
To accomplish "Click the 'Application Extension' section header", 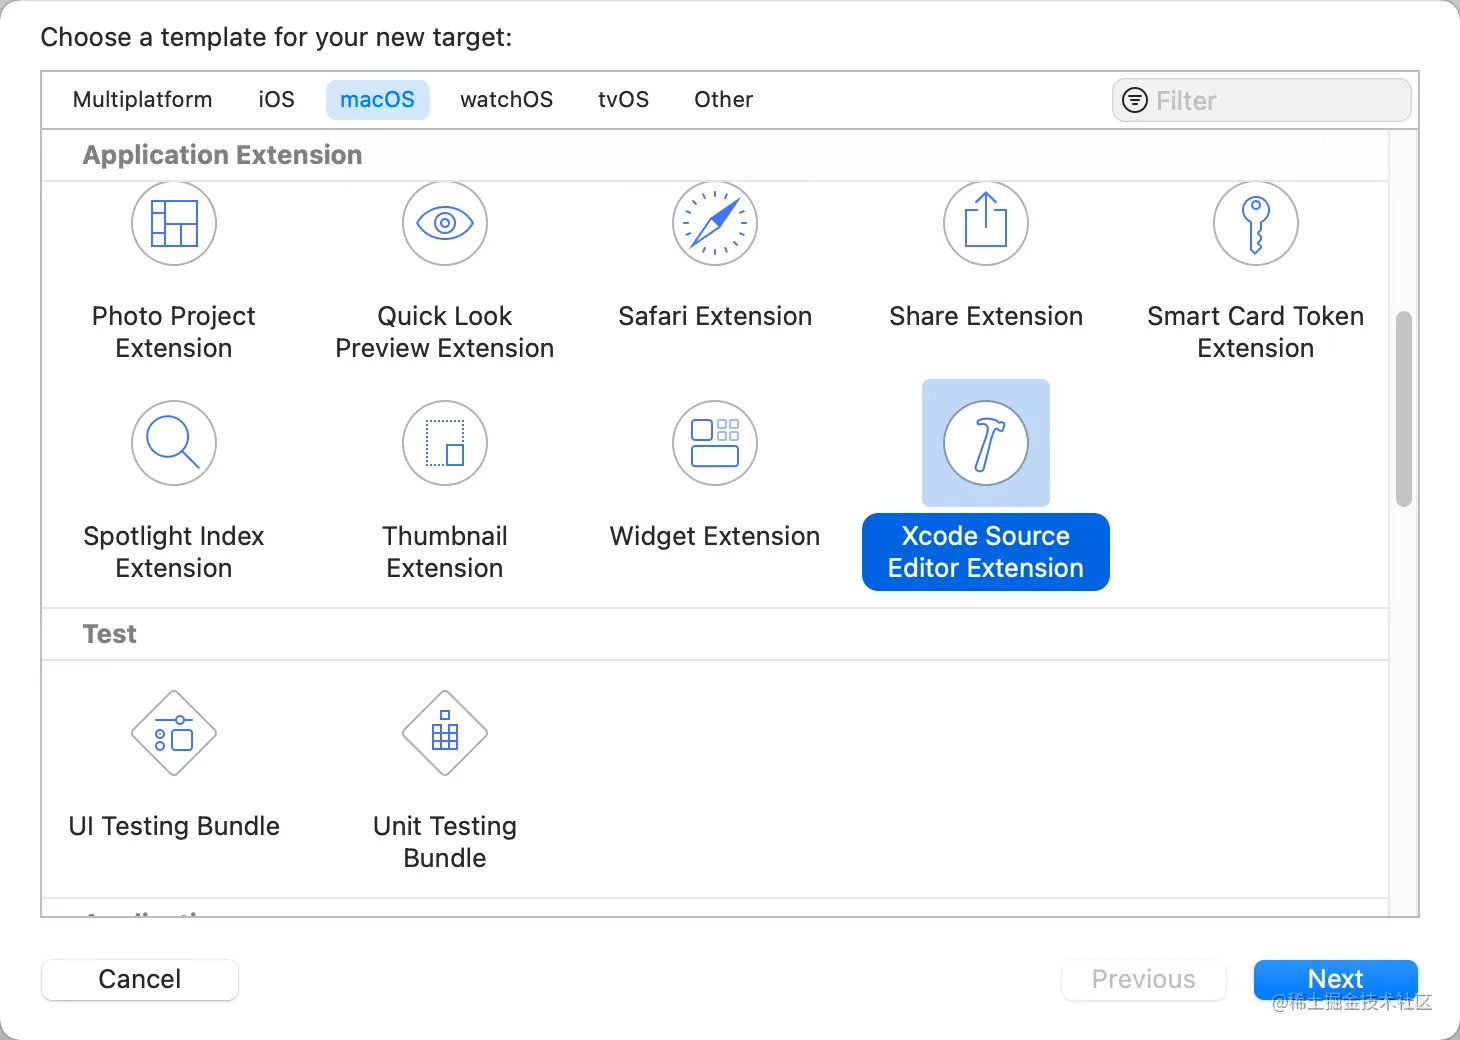I will pos(223,155).
